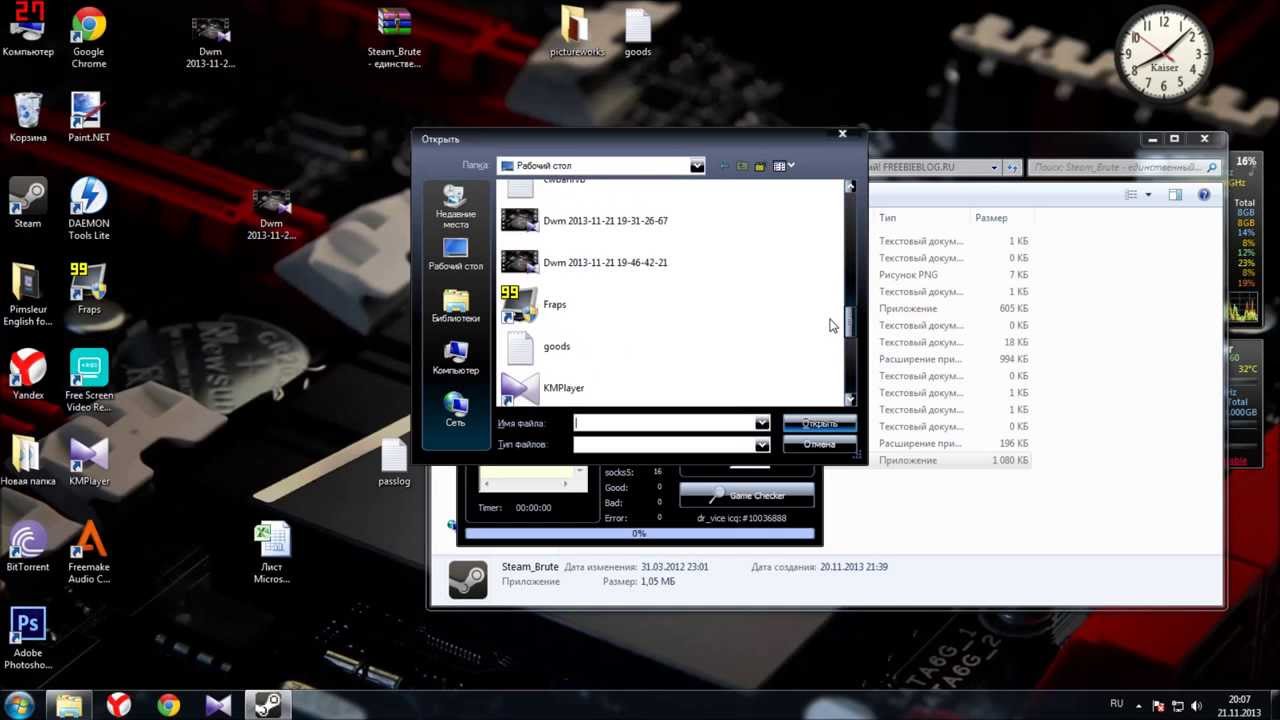Click the Game Checker button
This screenshot has width=1280, height=720.
(x=746, y=495)
